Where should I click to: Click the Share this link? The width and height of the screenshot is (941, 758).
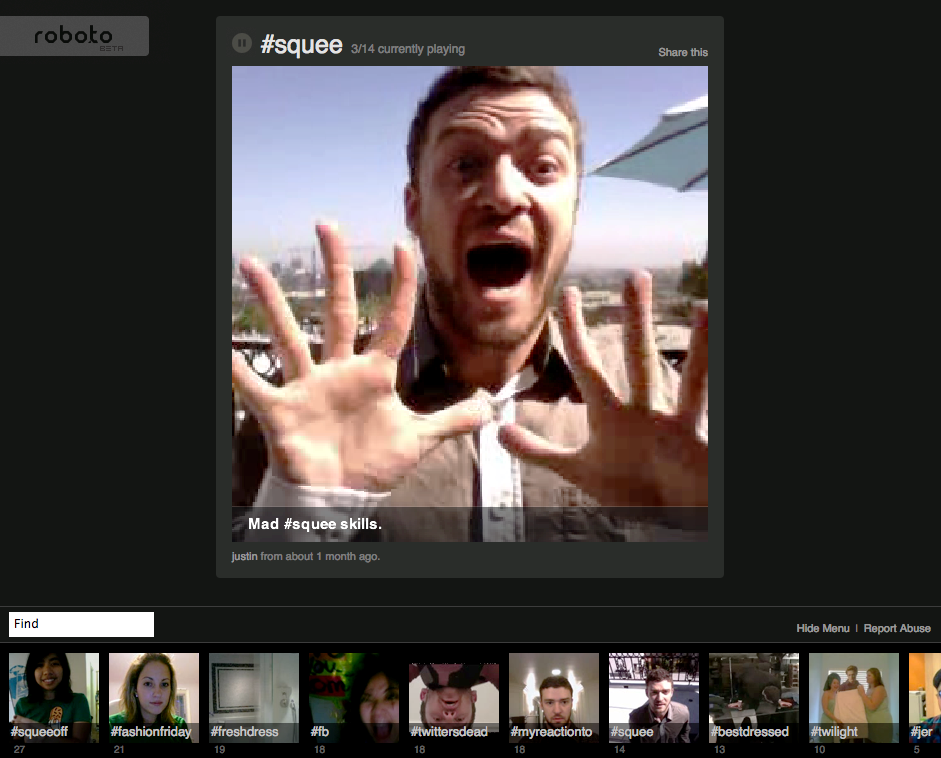click(682, 52)
